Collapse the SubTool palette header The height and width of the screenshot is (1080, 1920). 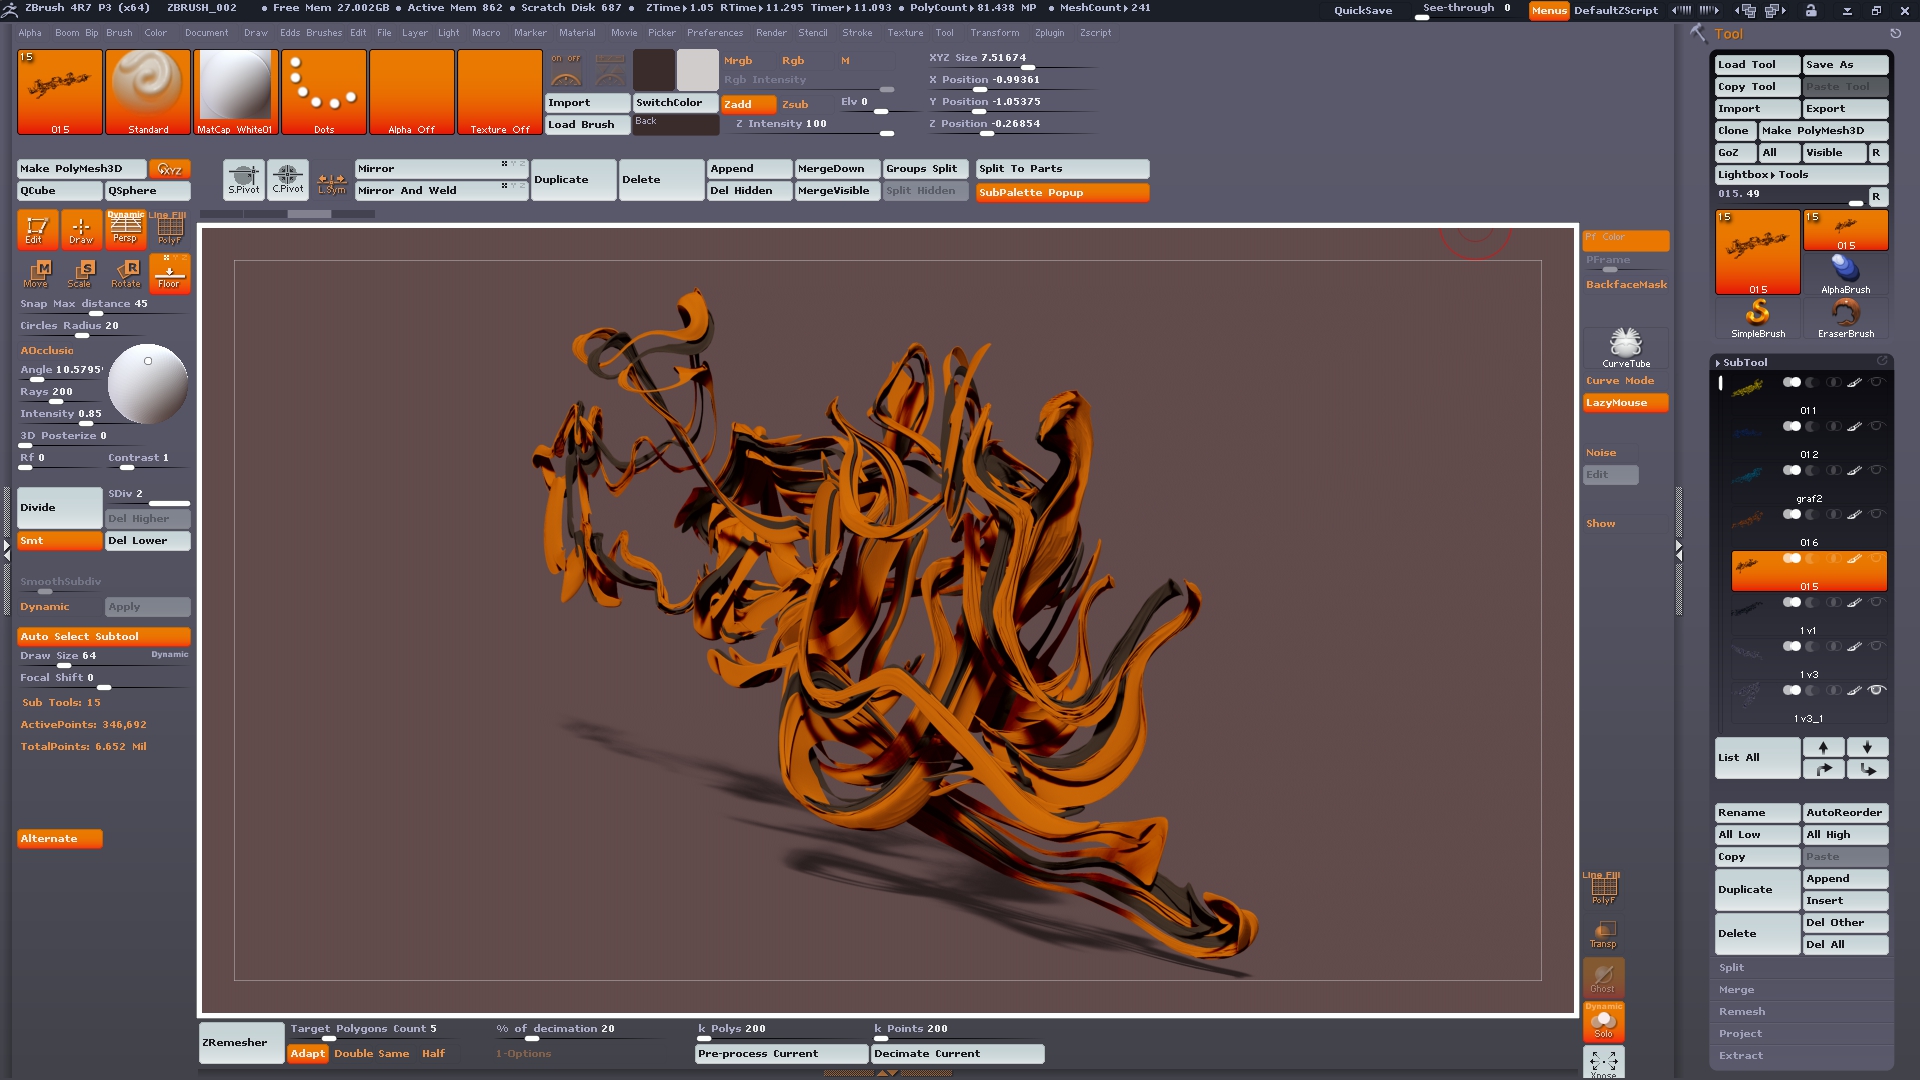pos(1744,362)
